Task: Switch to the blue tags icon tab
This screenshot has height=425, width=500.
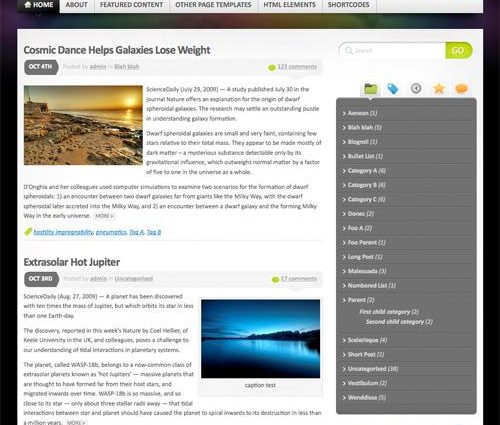Action: [x=393, y=89]
